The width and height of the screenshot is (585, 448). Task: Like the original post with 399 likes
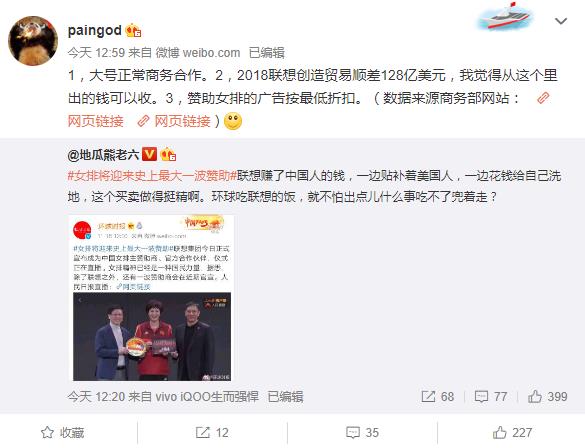pos(547,396)
